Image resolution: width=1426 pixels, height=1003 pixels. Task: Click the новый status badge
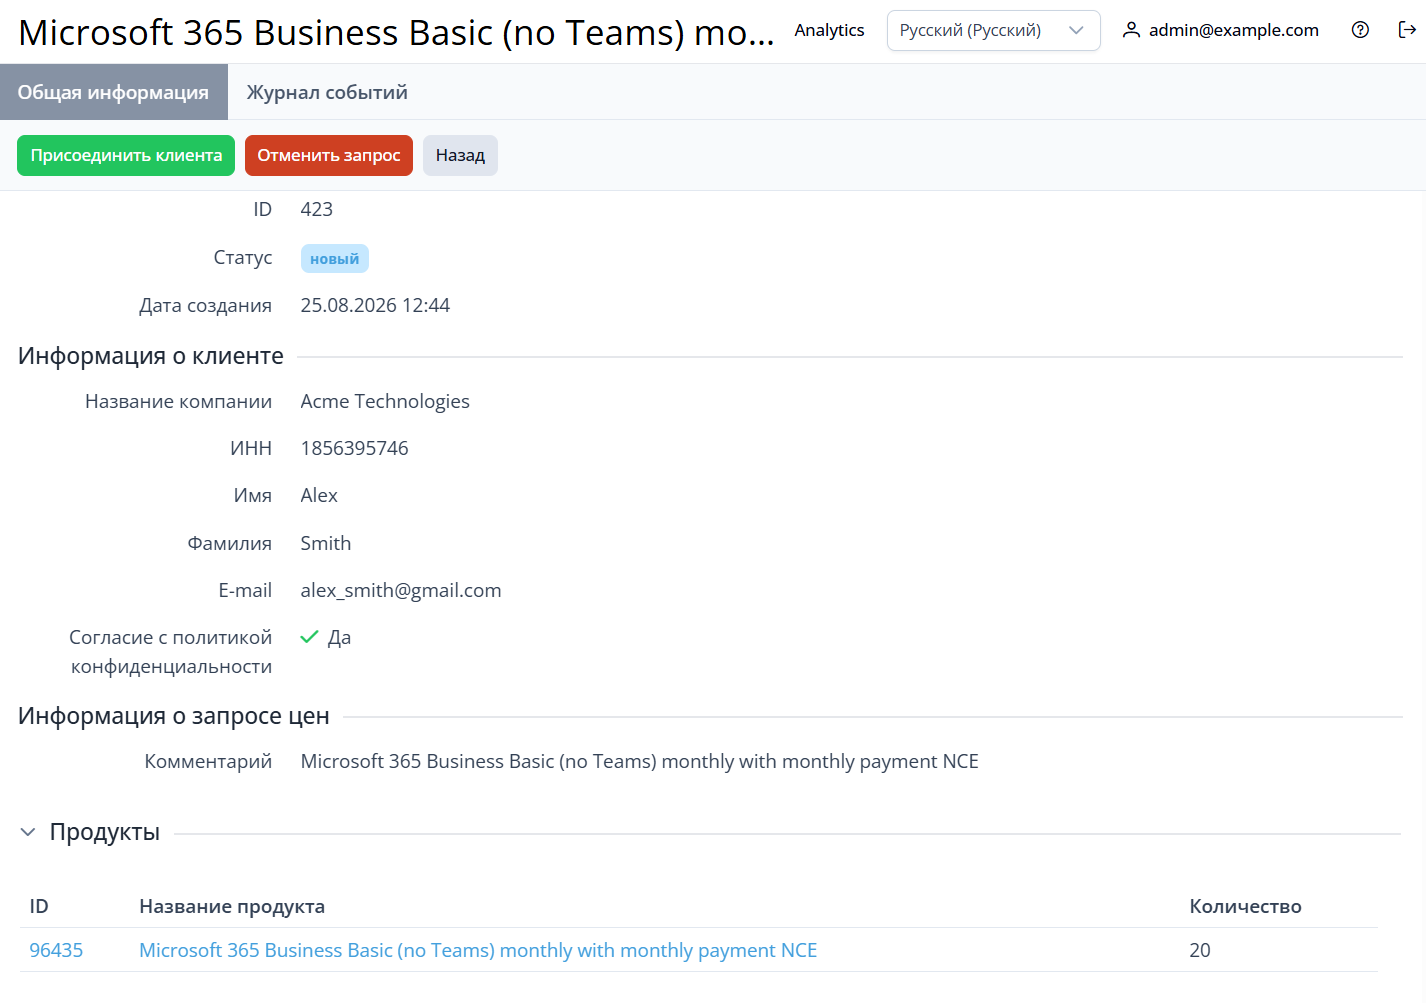[x=334, y=259]
